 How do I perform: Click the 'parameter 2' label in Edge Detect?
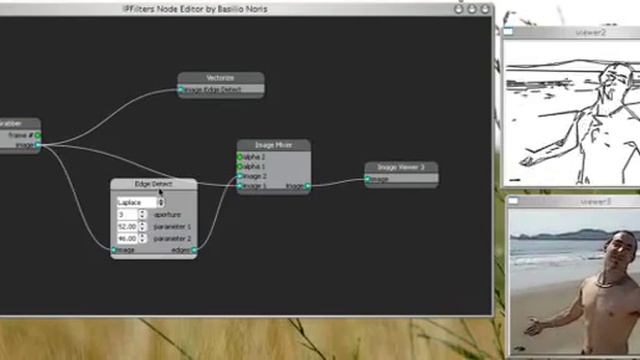[172, 238]
